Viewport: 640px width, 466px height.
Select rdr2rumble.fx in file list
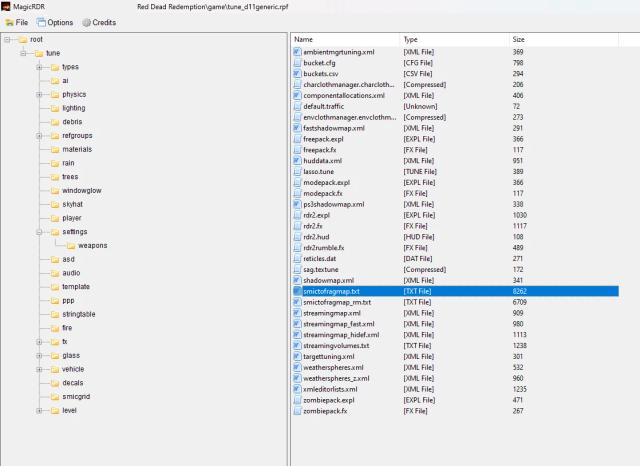[324, 248]
